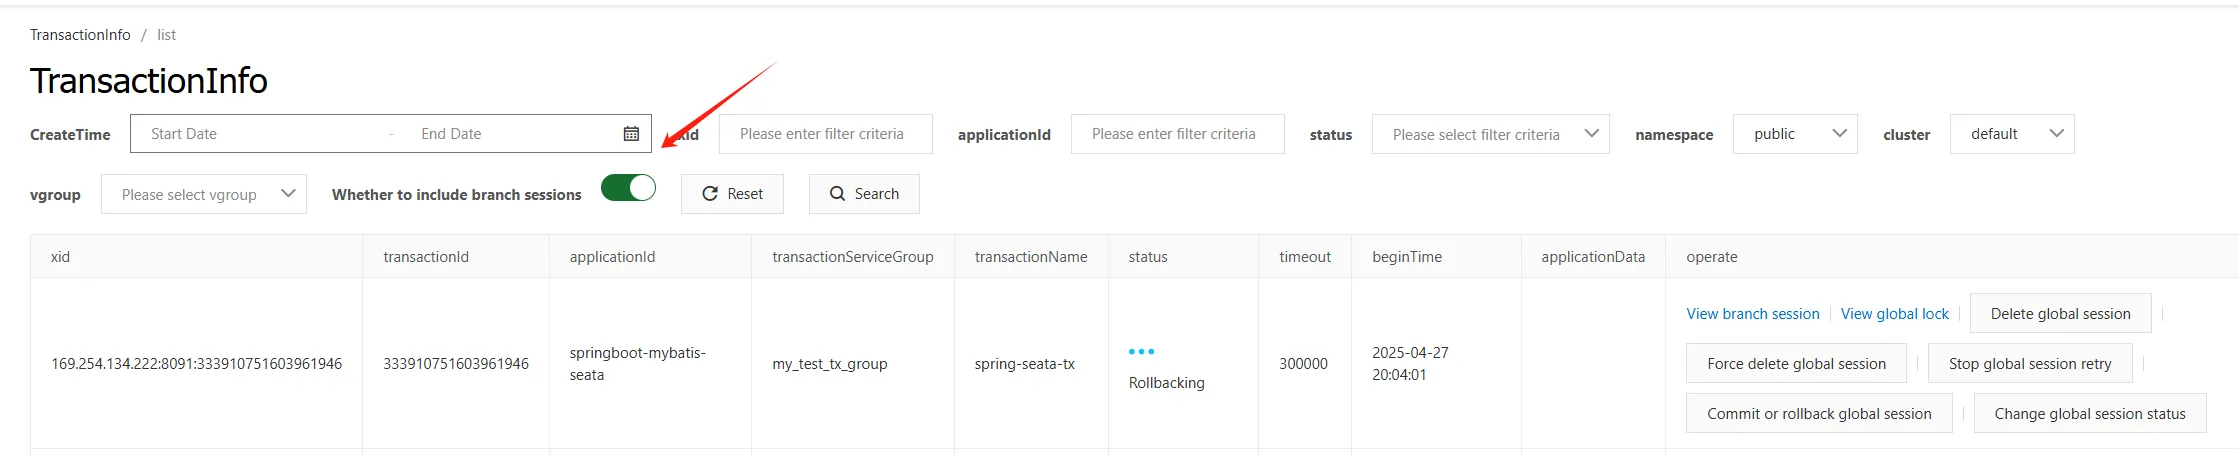Open View global lock link
The height and width of the screenshot is (456, 2239).
coord(1894,314)
